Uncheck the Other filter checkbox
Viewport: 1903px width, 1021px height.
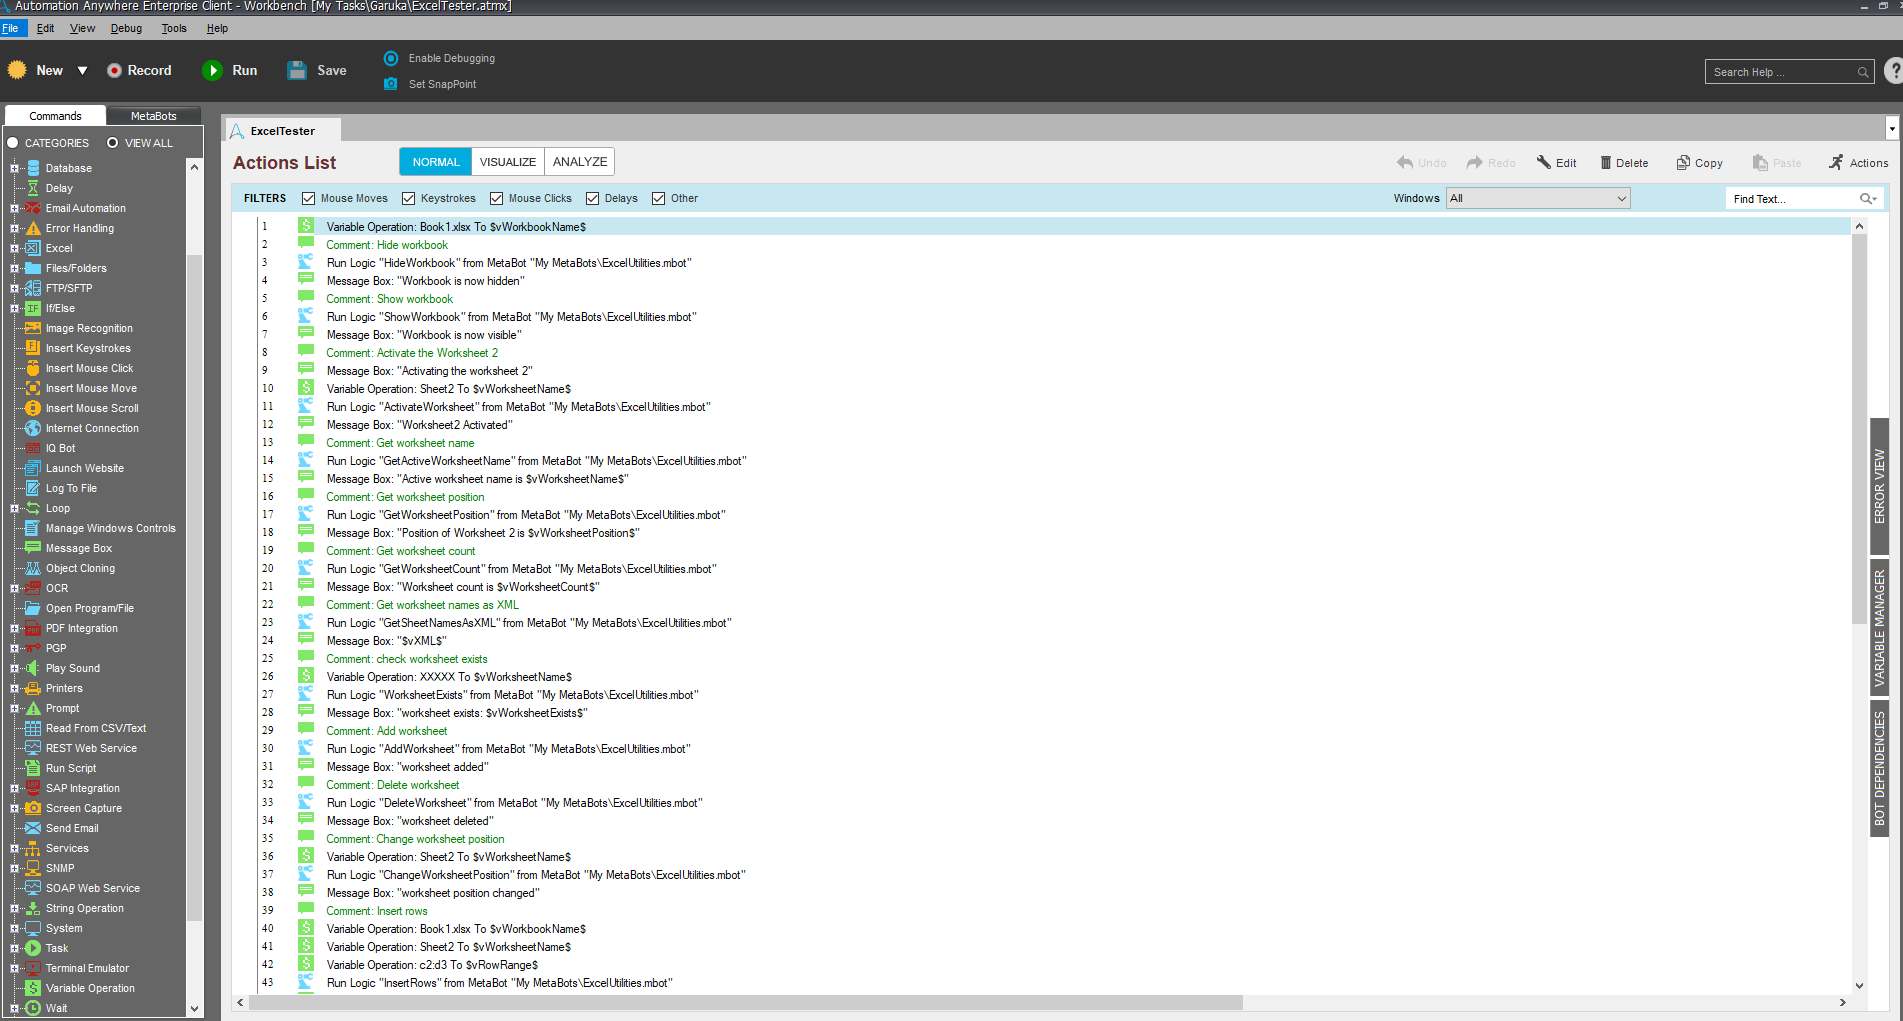coord(659,198)
